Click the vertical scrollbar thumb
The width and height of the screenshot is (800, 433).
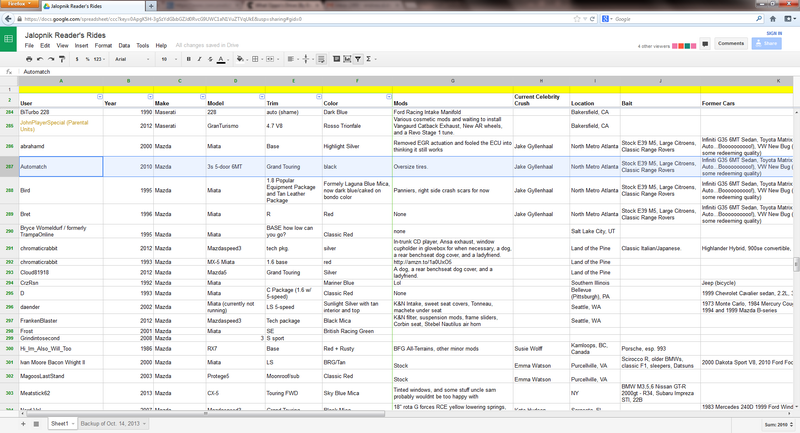click(x=796, y=264)
